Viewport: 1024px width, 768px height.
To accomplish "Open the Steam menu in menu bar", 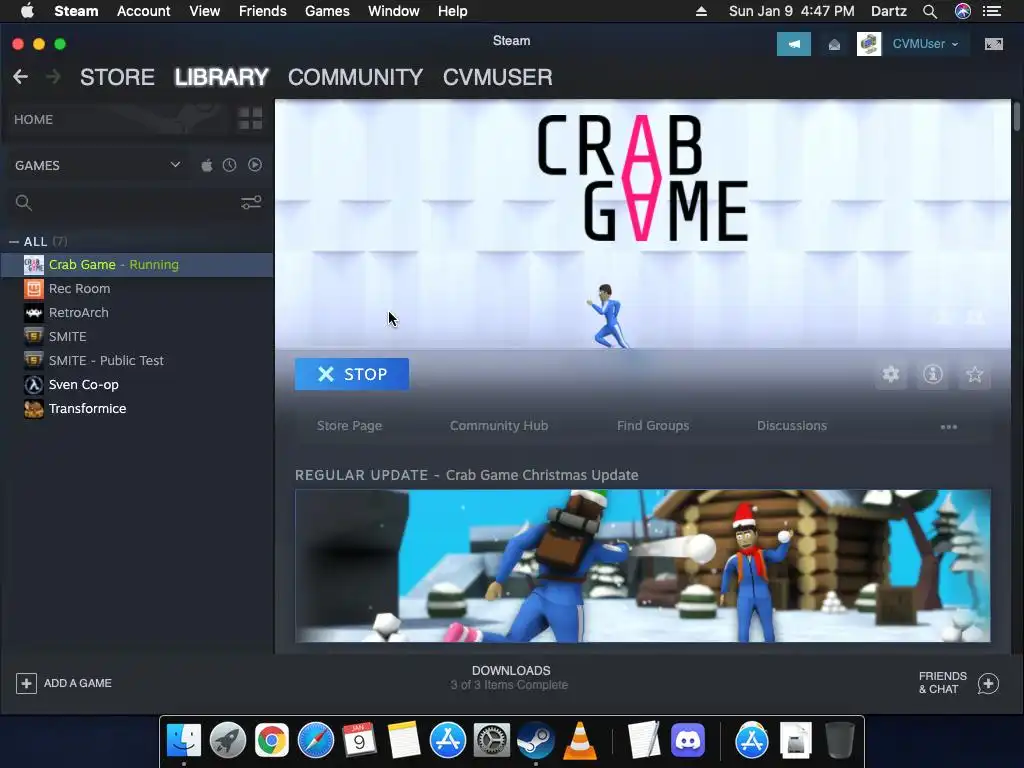I will [x=76, y=11].
